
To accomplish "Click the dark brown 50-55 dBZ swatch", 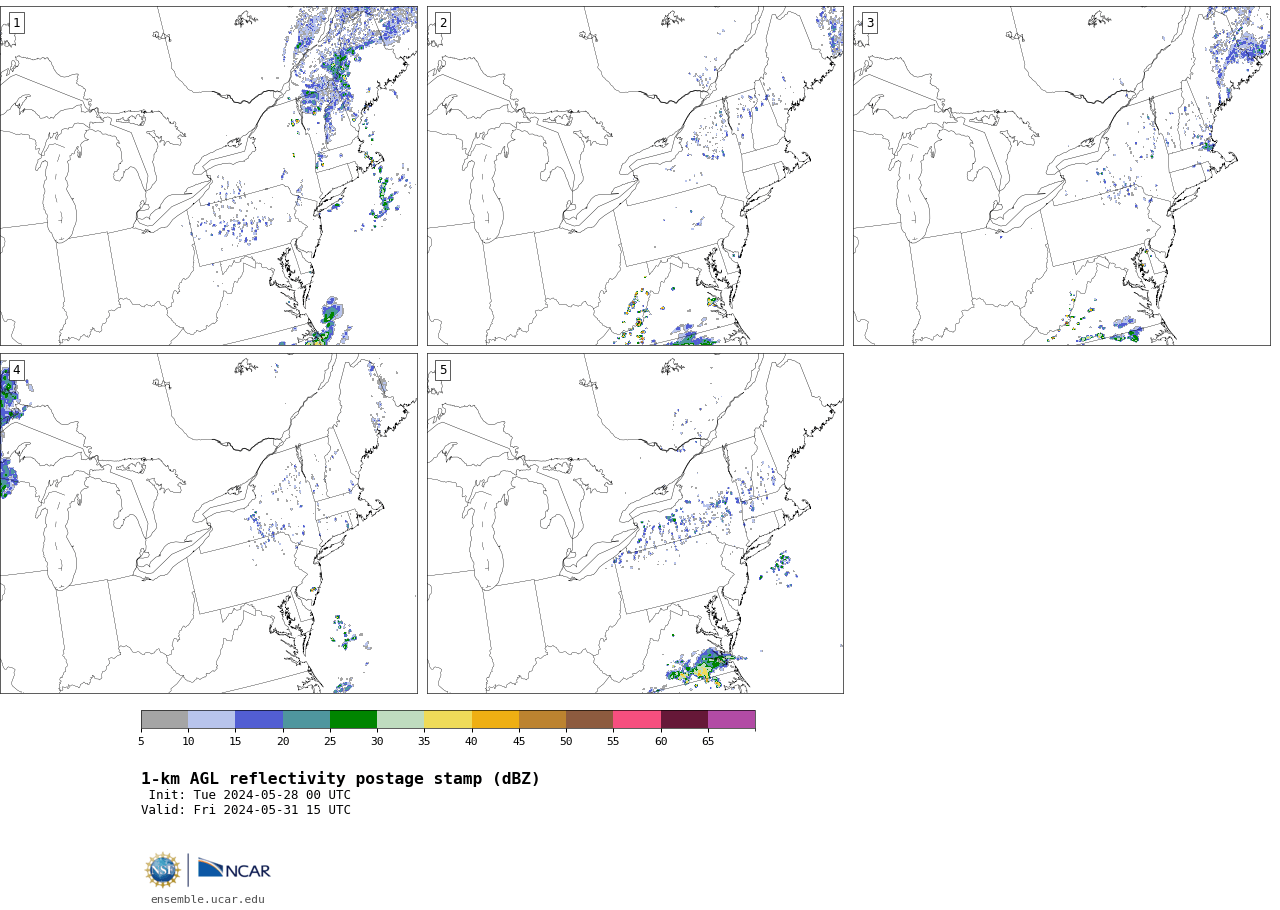I will coord(589,720).
